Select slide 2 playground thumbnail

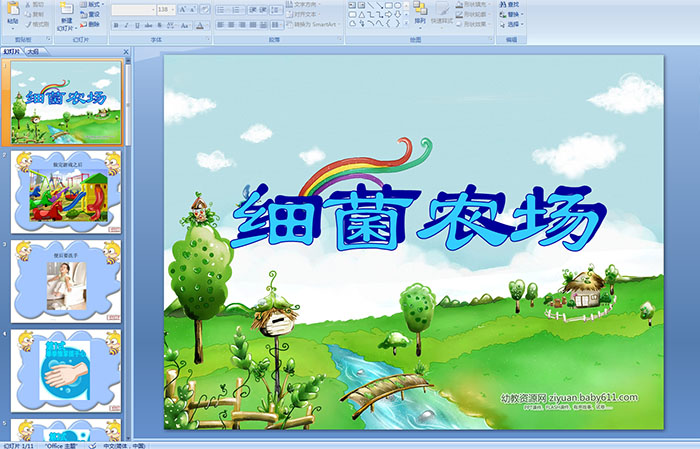click(x=66, y=192)
